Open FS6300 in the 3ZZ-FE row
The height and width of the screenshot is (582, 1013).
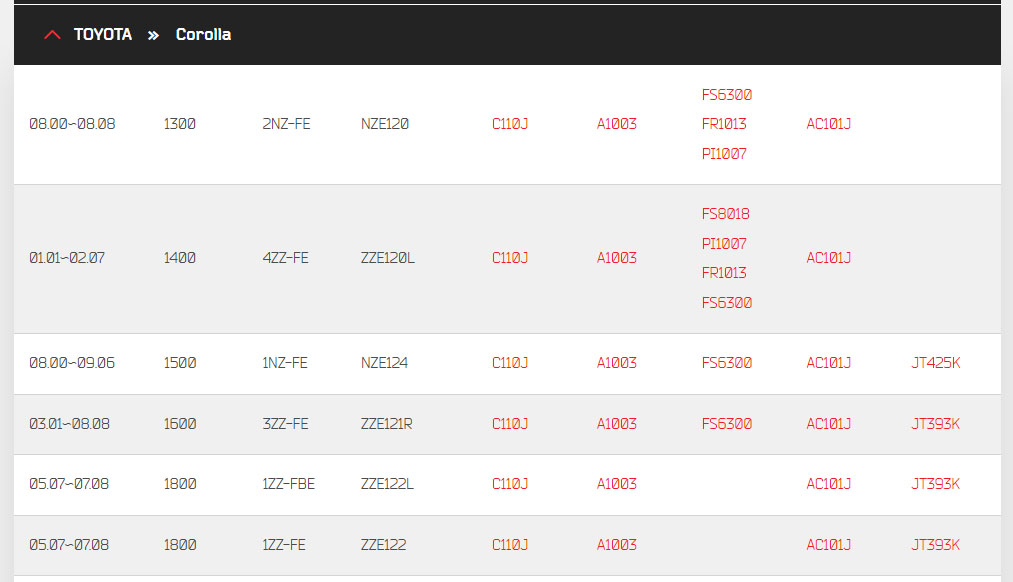[x=727, y=424]
